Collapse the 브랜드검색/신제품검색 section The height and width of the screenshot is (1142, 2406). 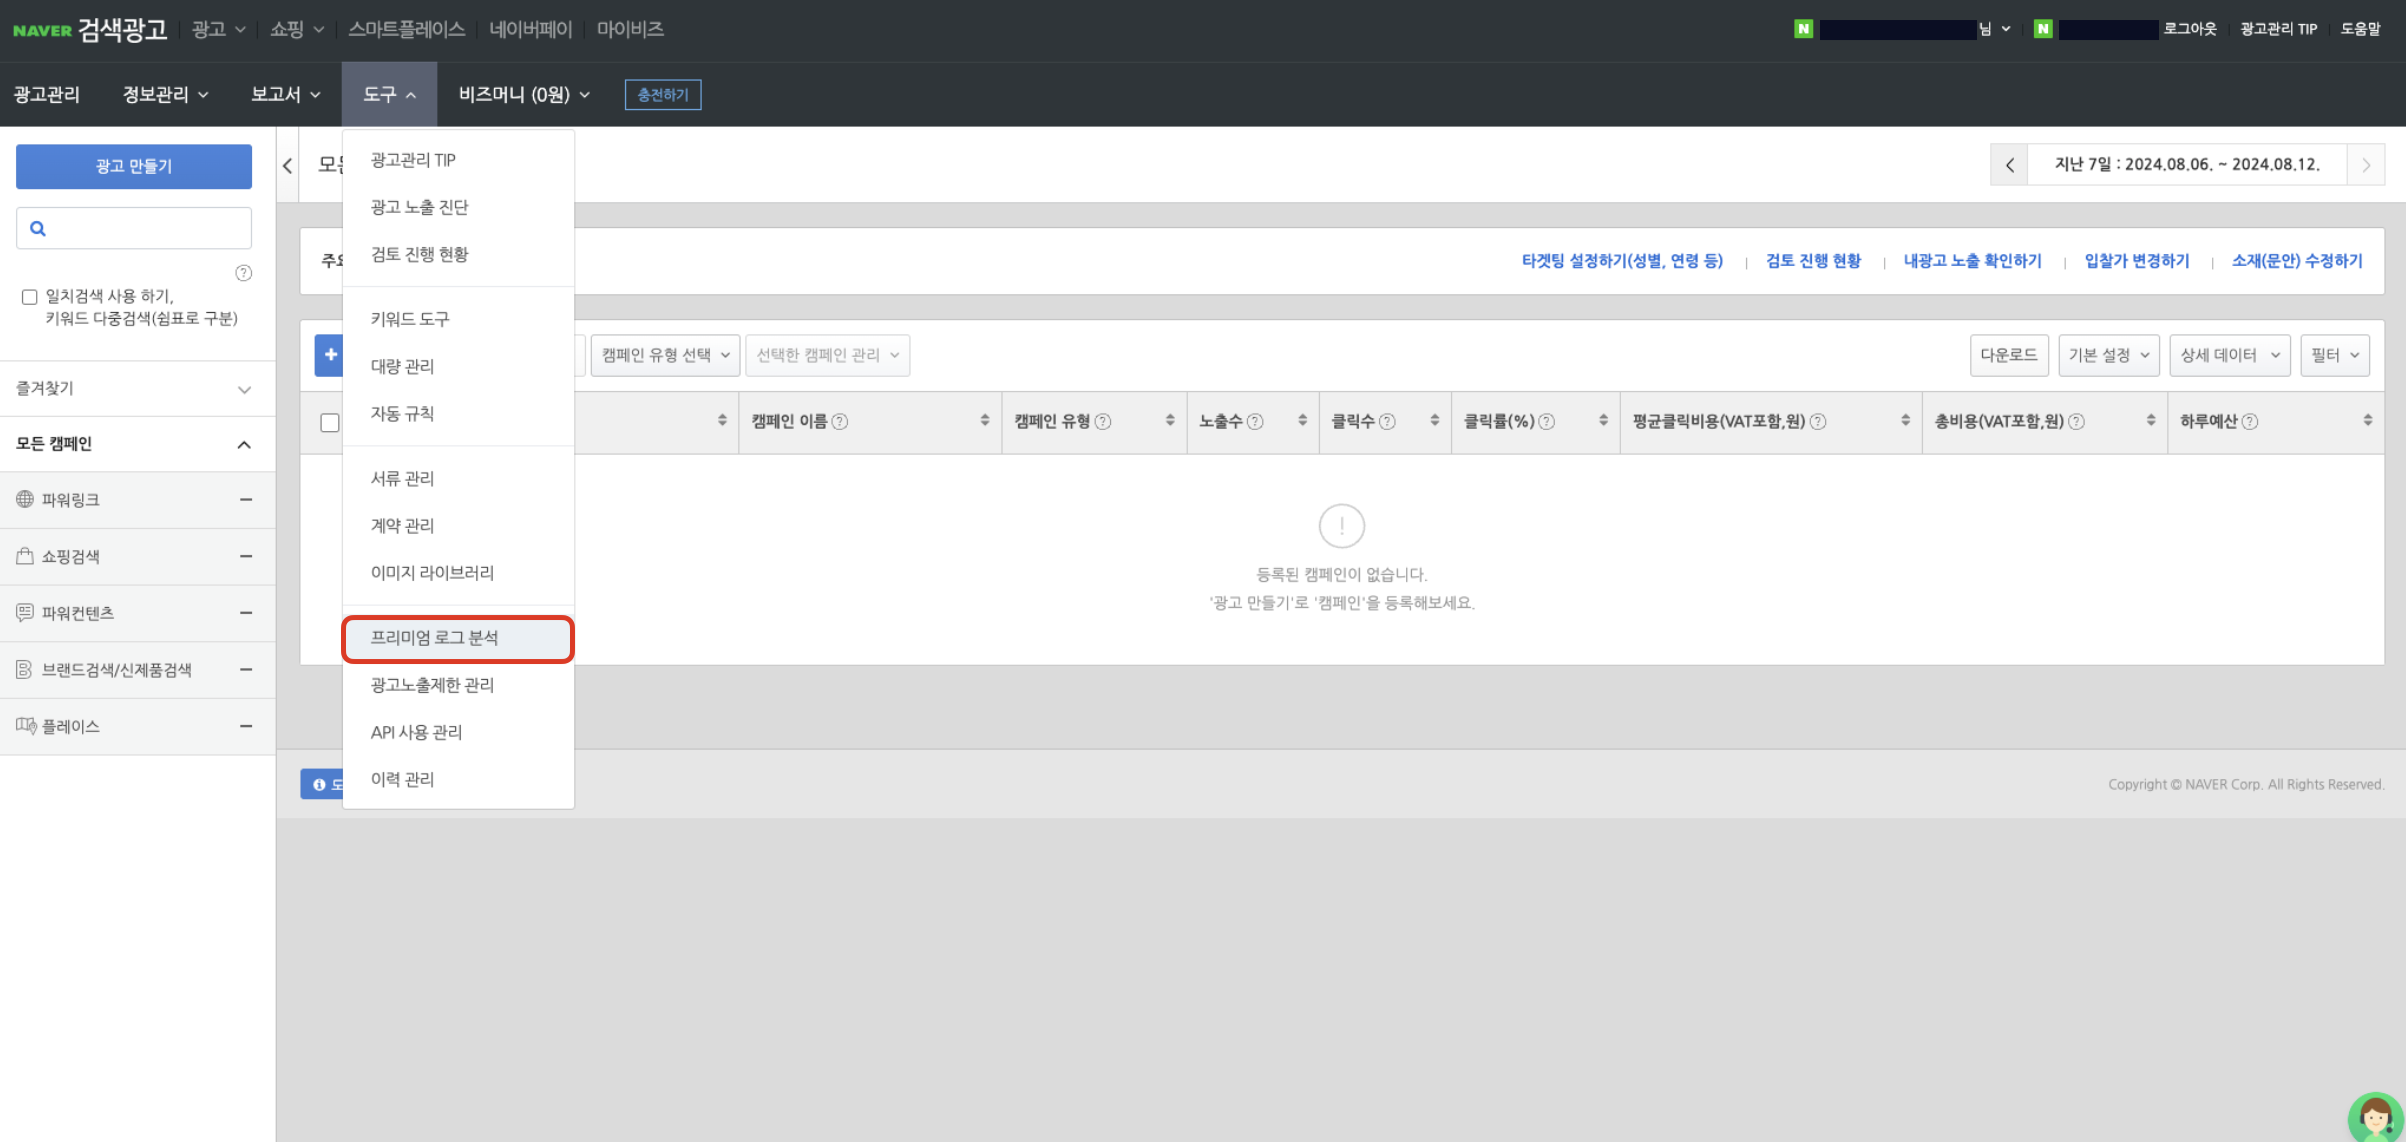245,669
